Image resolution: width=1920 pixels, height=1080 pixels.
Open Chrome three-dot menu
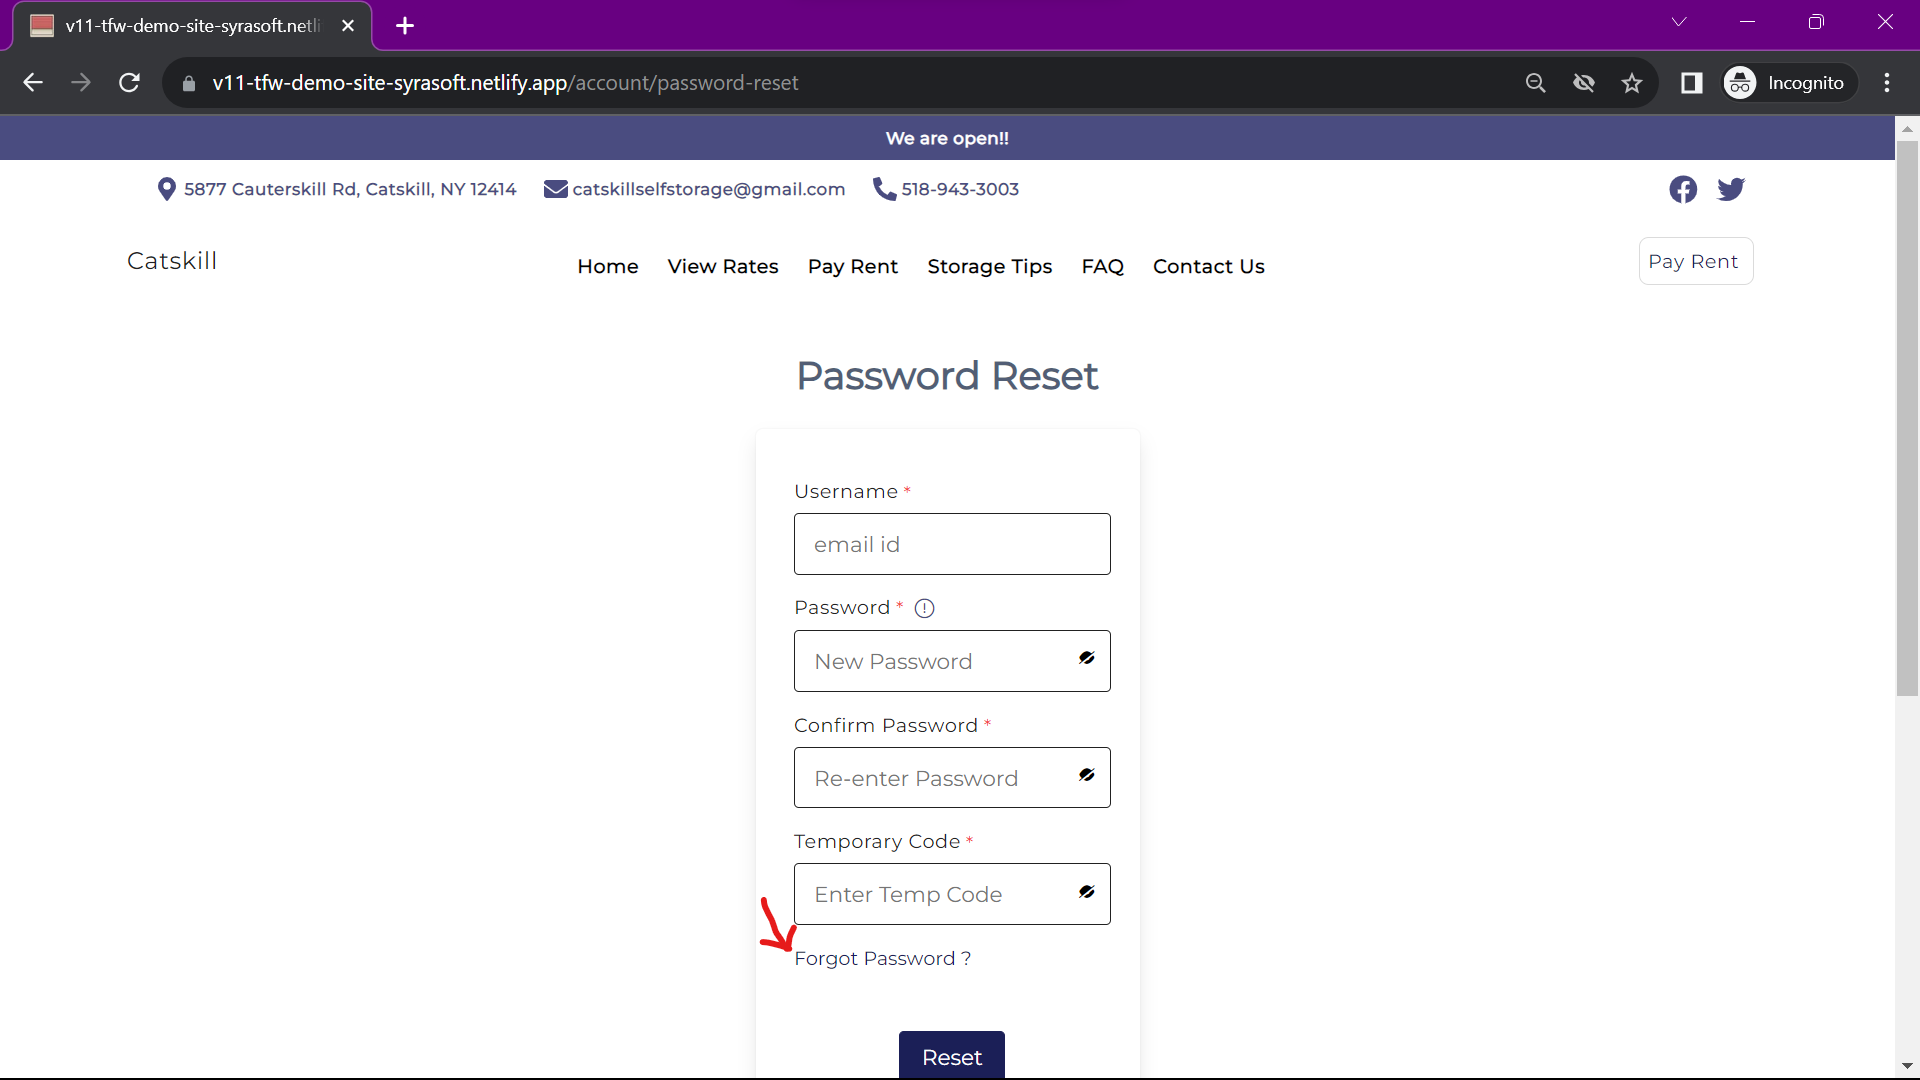1887,83
